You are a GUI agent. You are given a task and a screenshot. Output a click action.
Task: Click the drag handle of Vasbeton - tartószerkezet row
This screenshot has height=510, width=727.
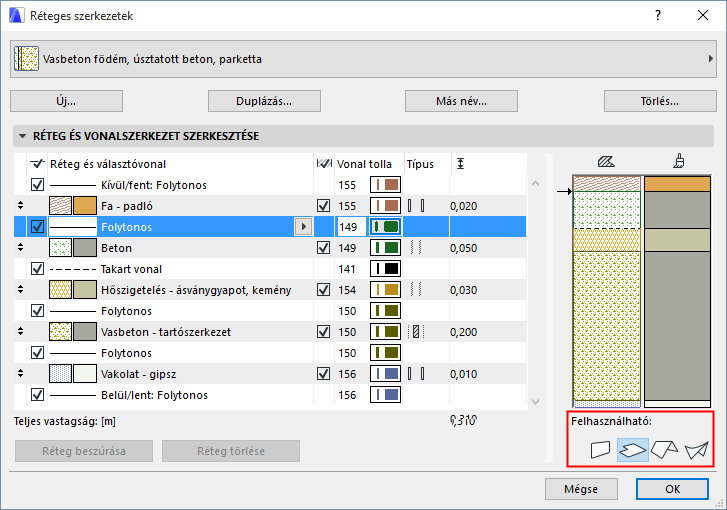pos(20,331)
